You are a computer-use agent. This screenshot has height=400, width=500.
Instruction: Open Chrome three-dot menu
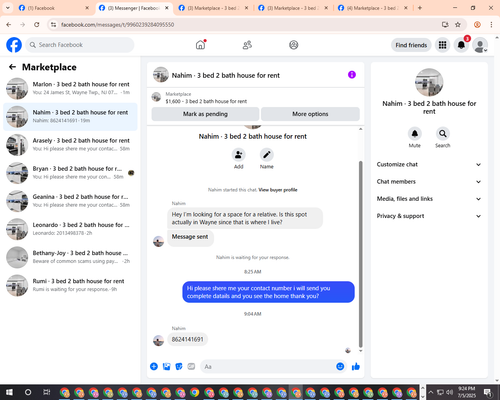[491, 24]
